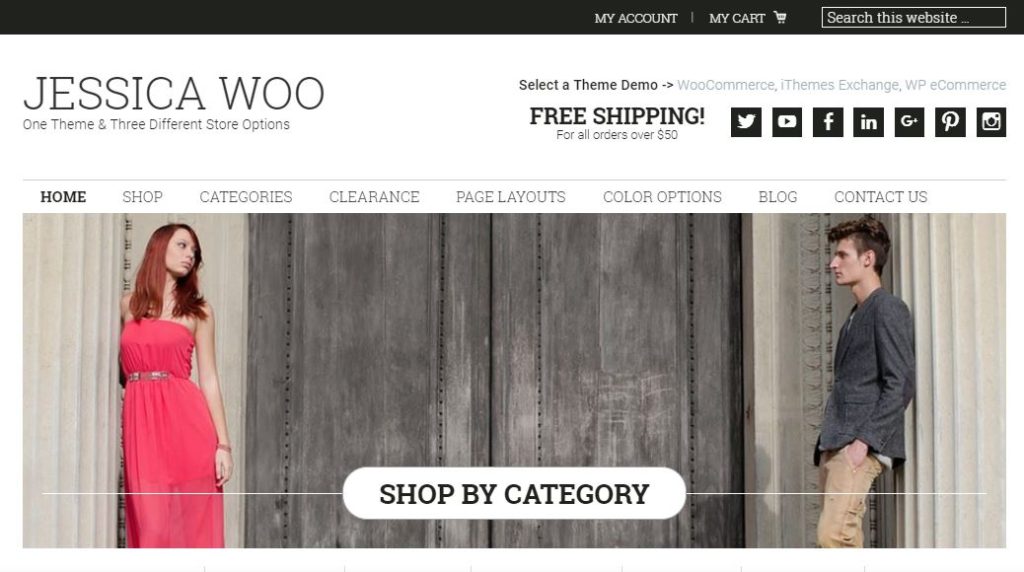Open the Google Plus social icon
This screenshot has width=1024, height=572.
pos(909,122)
